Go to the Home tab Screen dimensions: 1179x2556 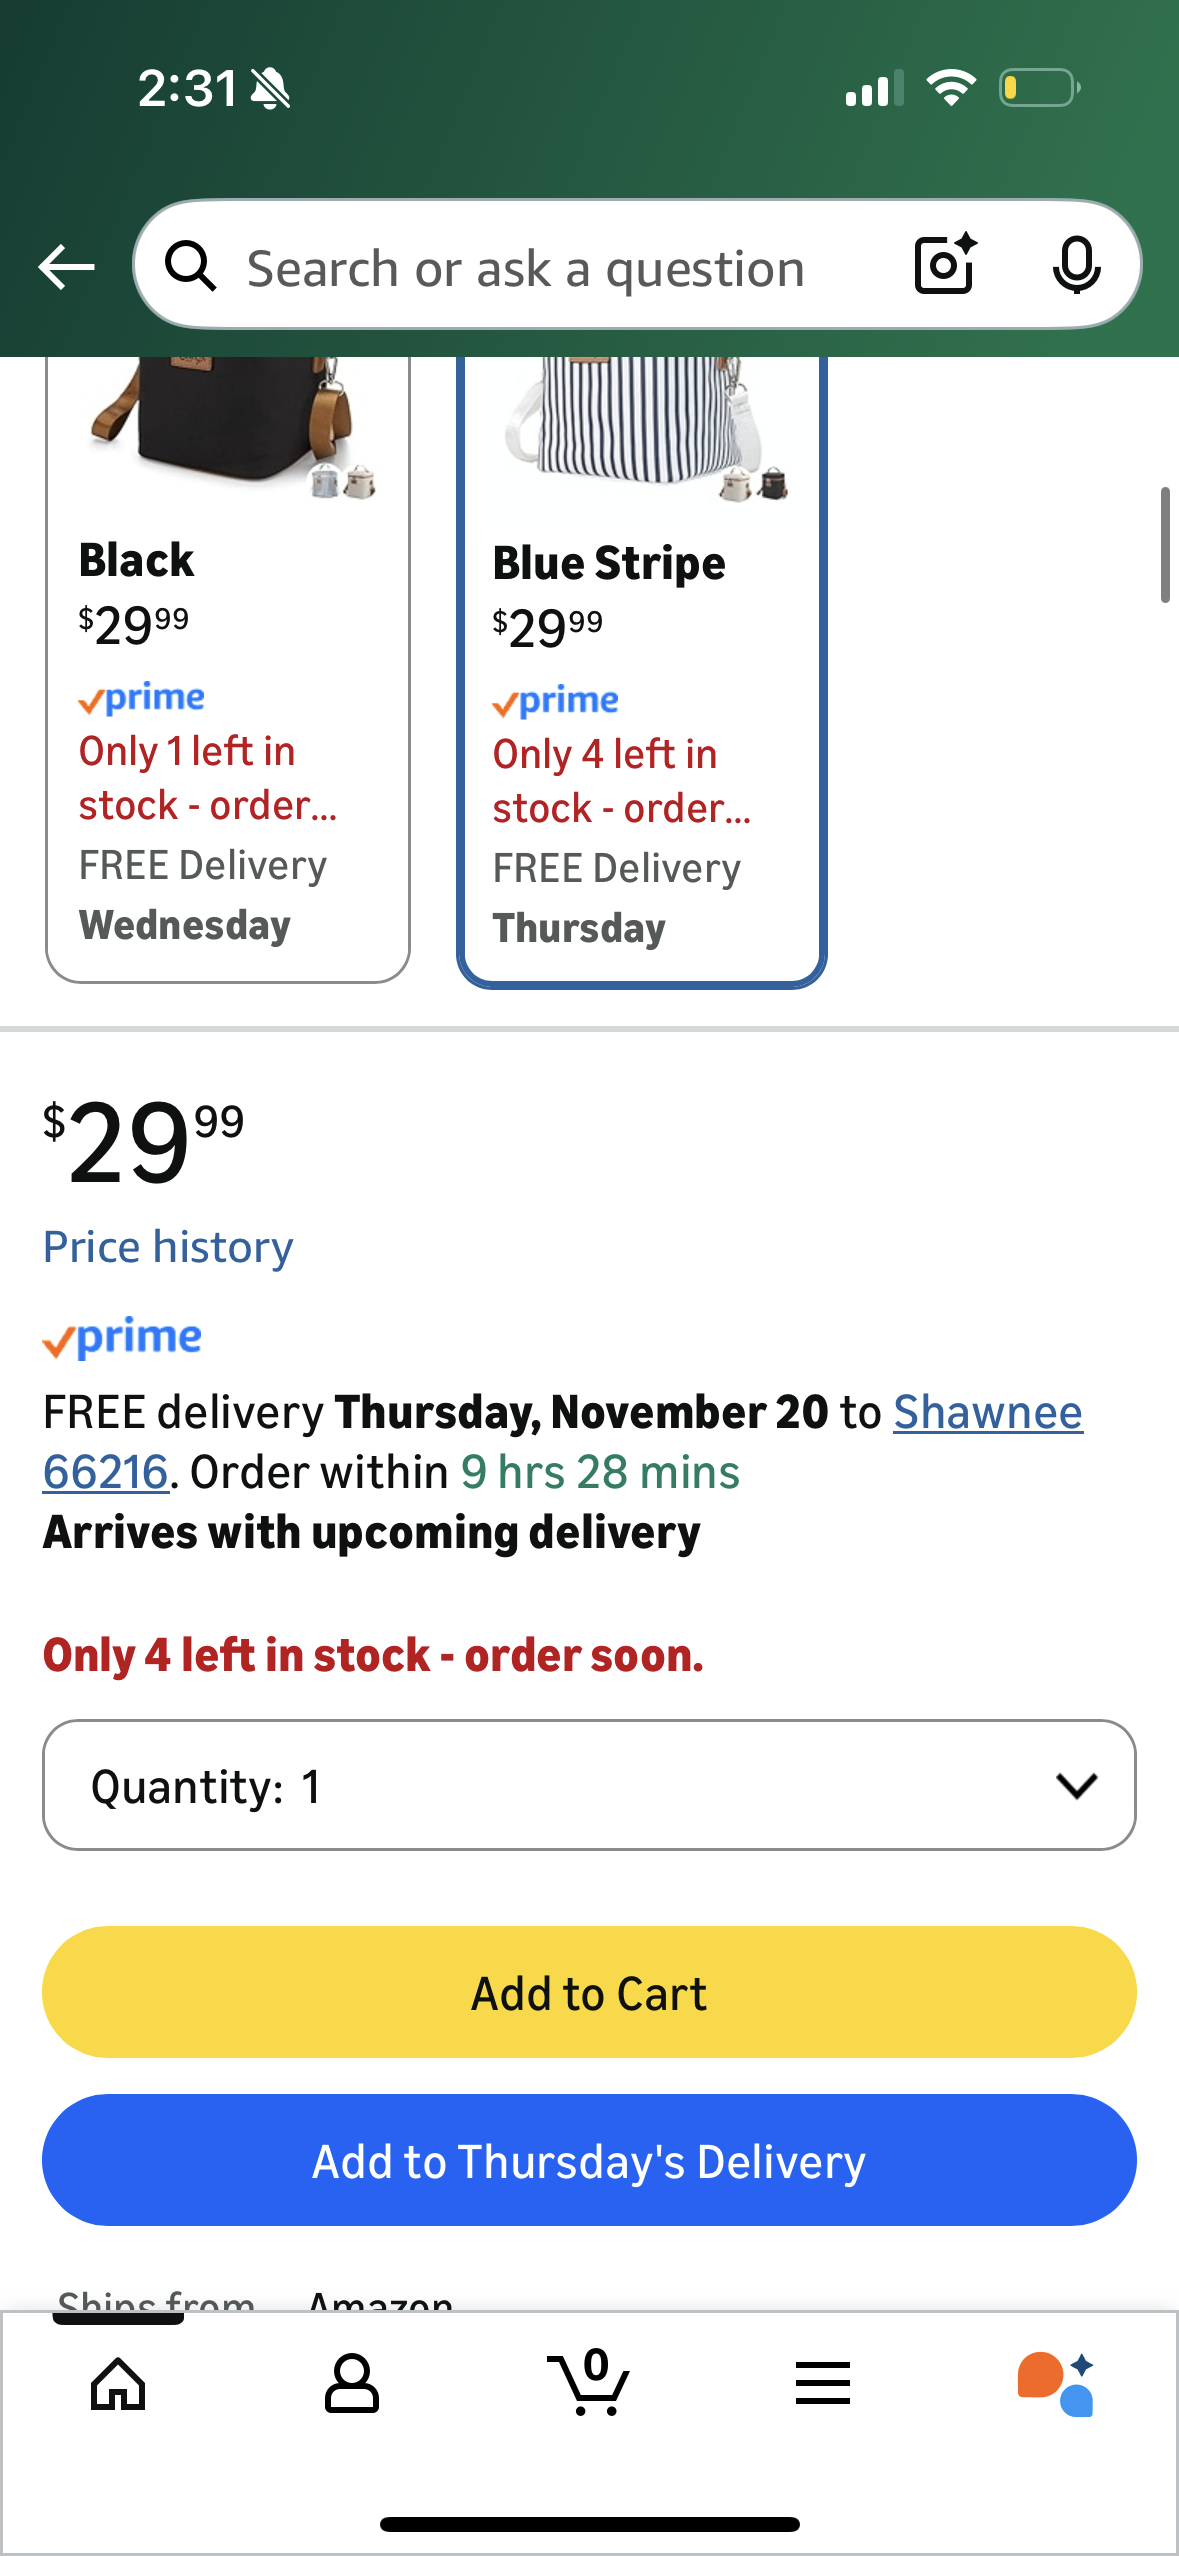tap(118, 2384)
